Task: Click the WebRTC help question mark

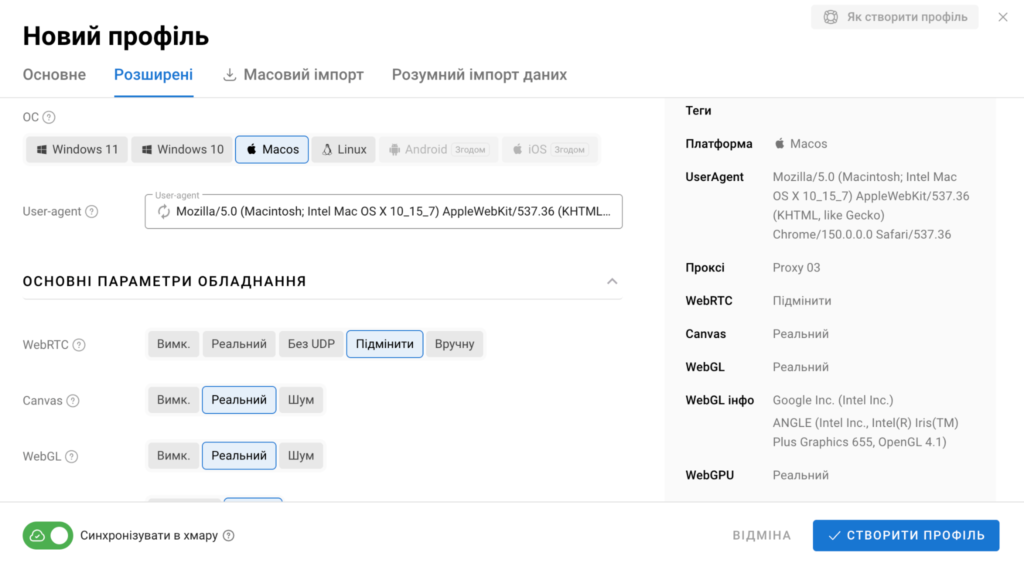Action: 79,345
